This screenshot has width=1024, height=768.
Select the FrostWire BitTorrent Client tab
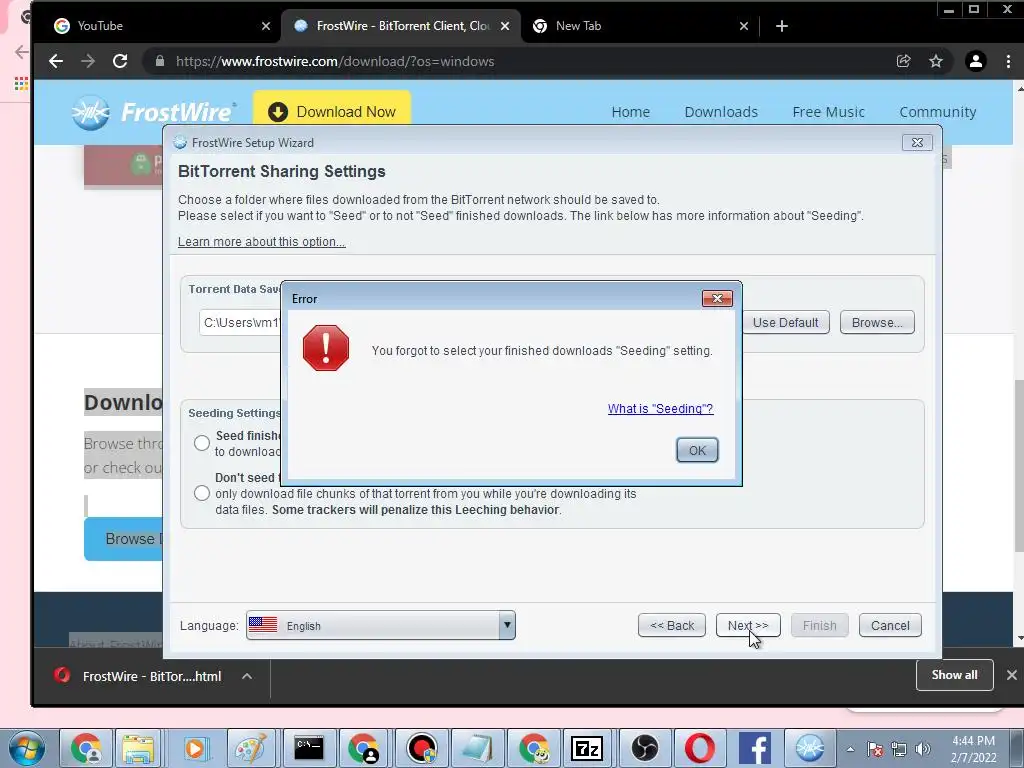click(400, 26)
